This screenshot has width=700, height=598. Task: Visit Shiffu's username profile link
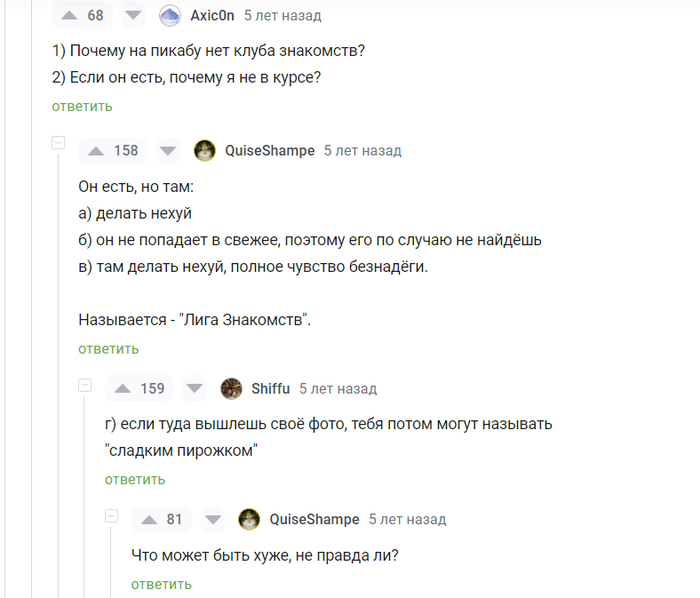271,389
